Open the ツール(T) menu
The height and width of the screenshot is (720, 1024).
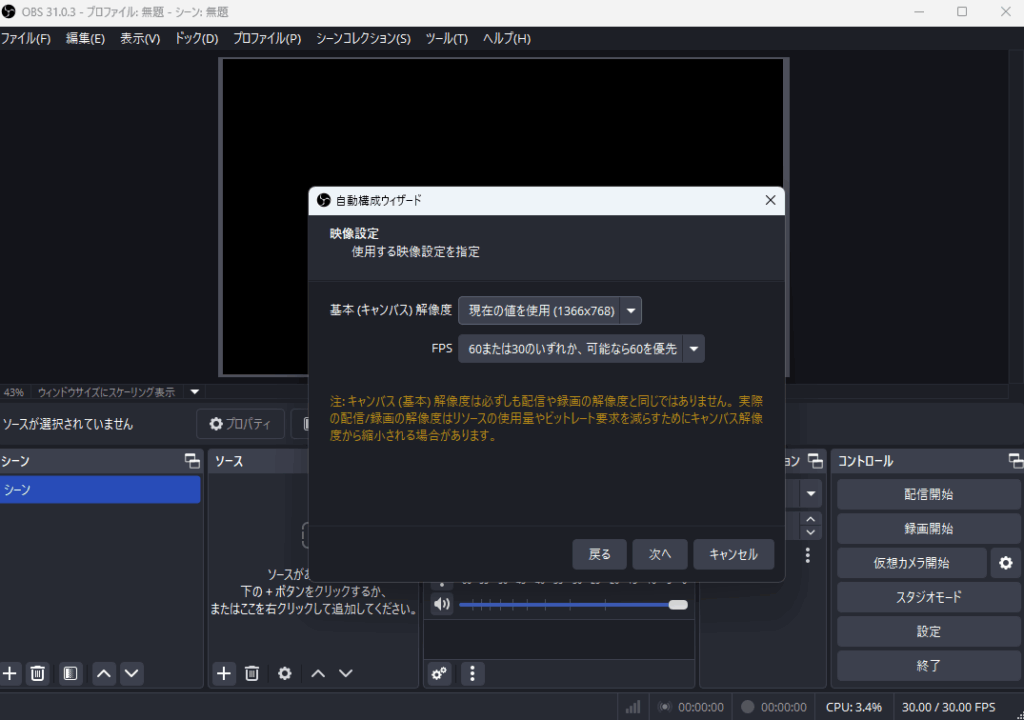446,39
